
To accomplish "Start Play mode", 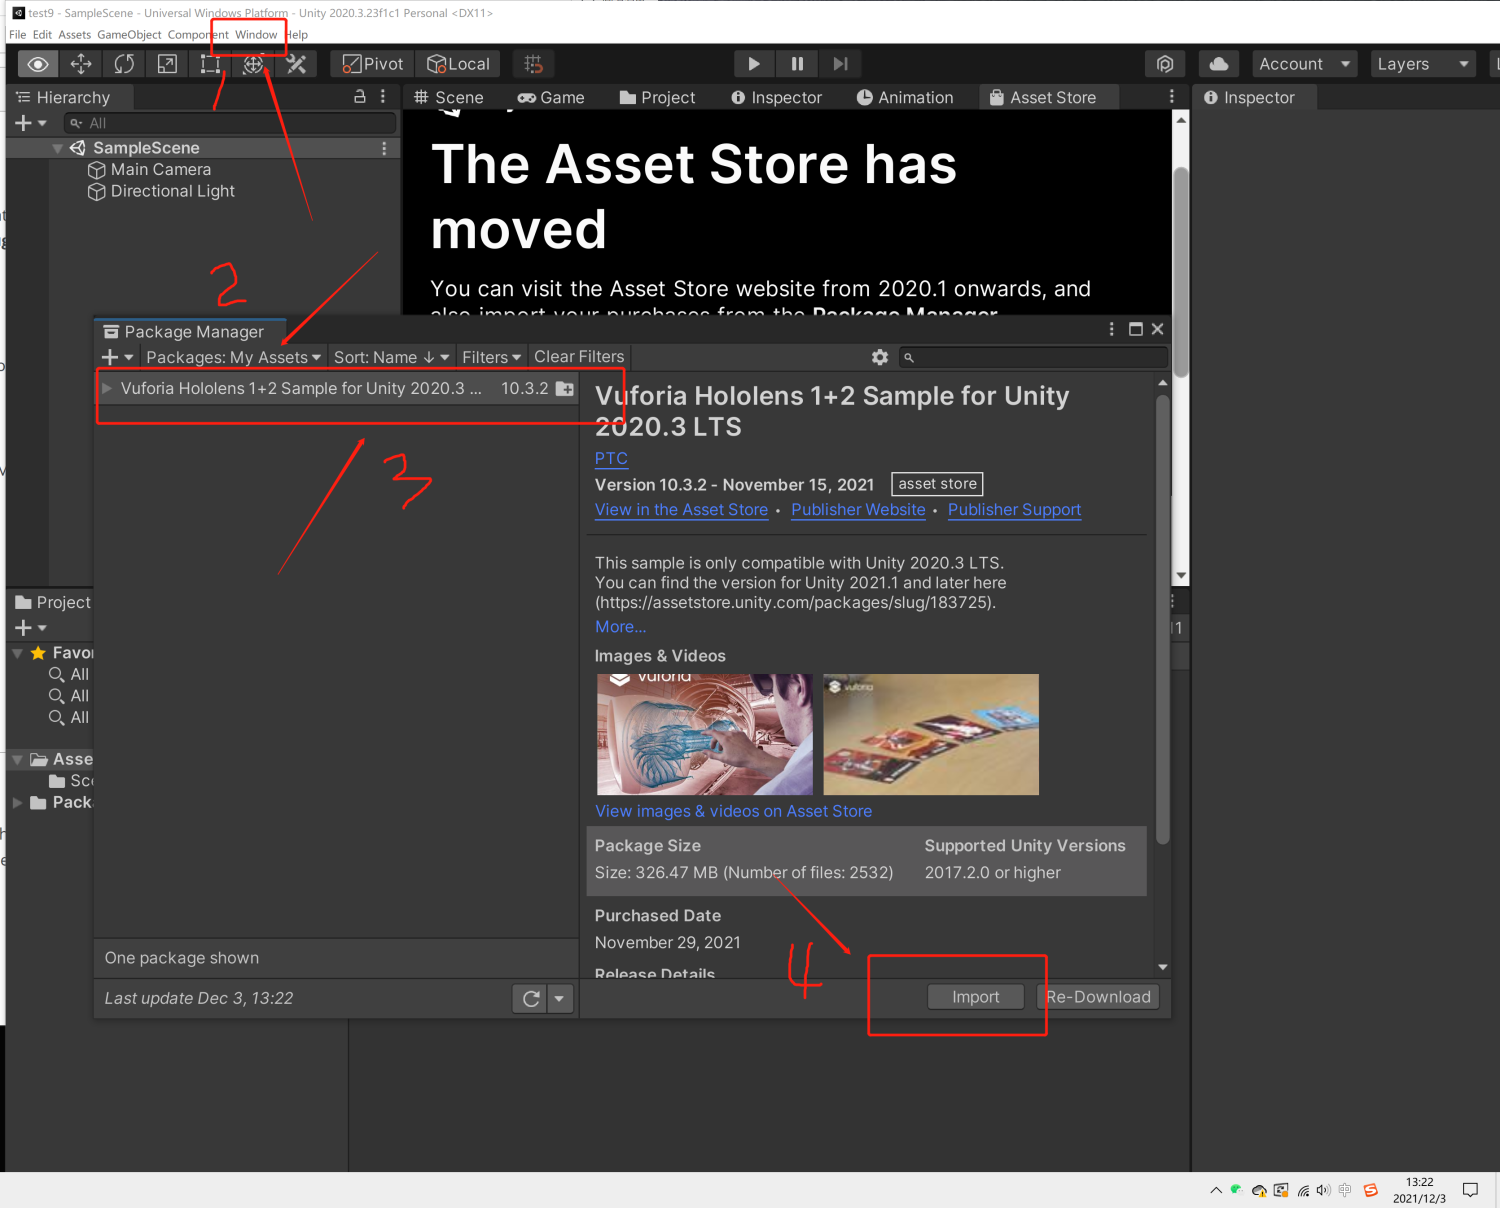I will click(754, 64).
